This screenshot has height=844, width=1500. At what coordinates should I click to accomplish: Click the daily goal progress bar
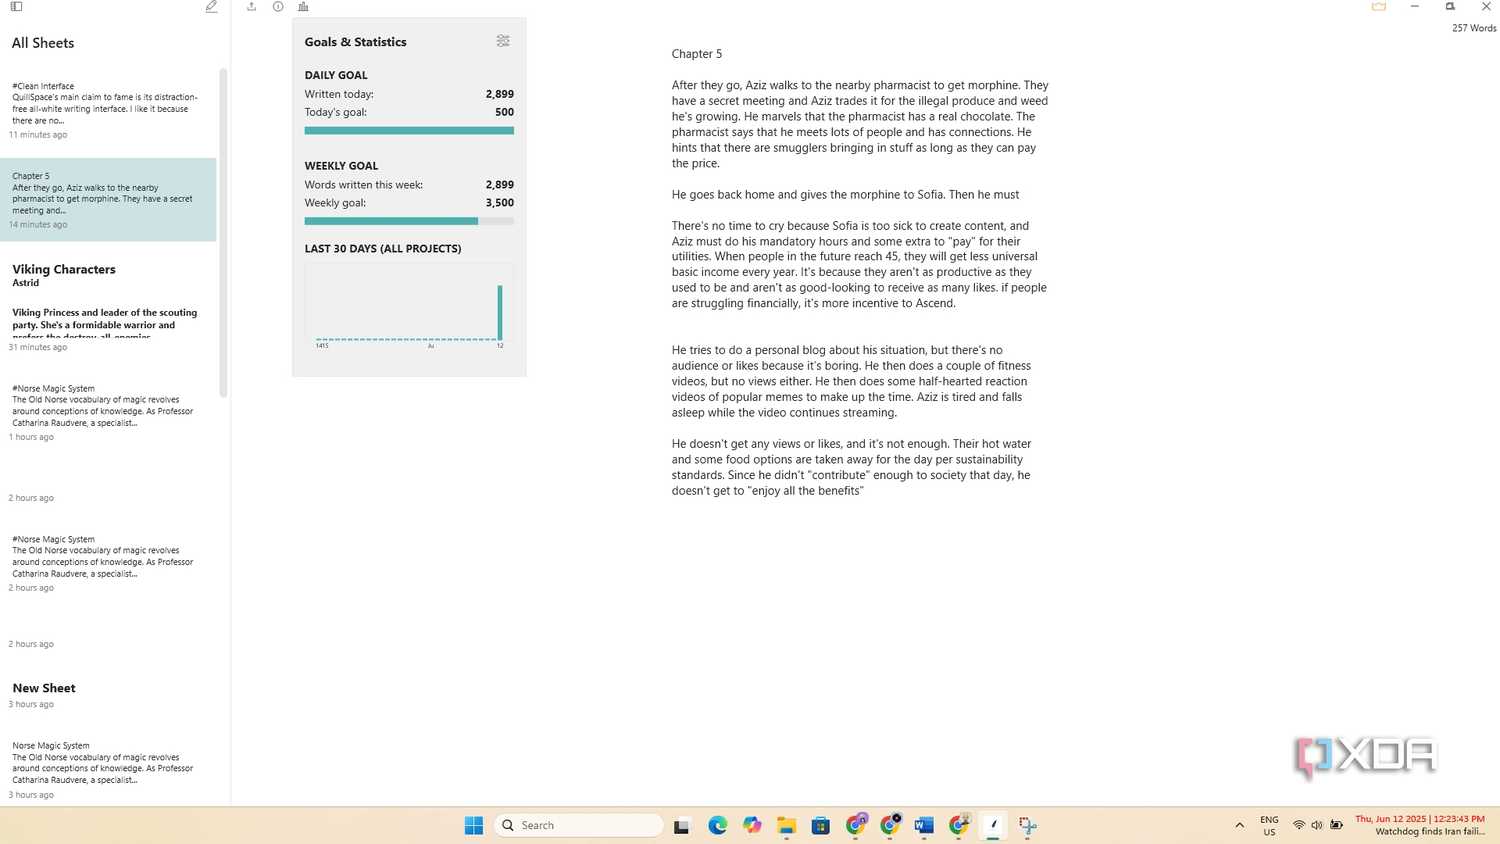coord(409,130)
